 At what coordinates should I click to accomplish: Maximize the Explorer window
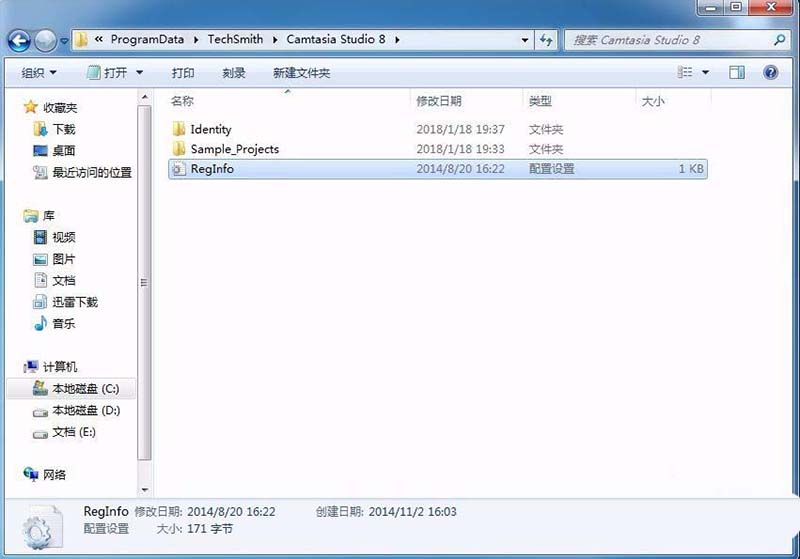[736, 7]
